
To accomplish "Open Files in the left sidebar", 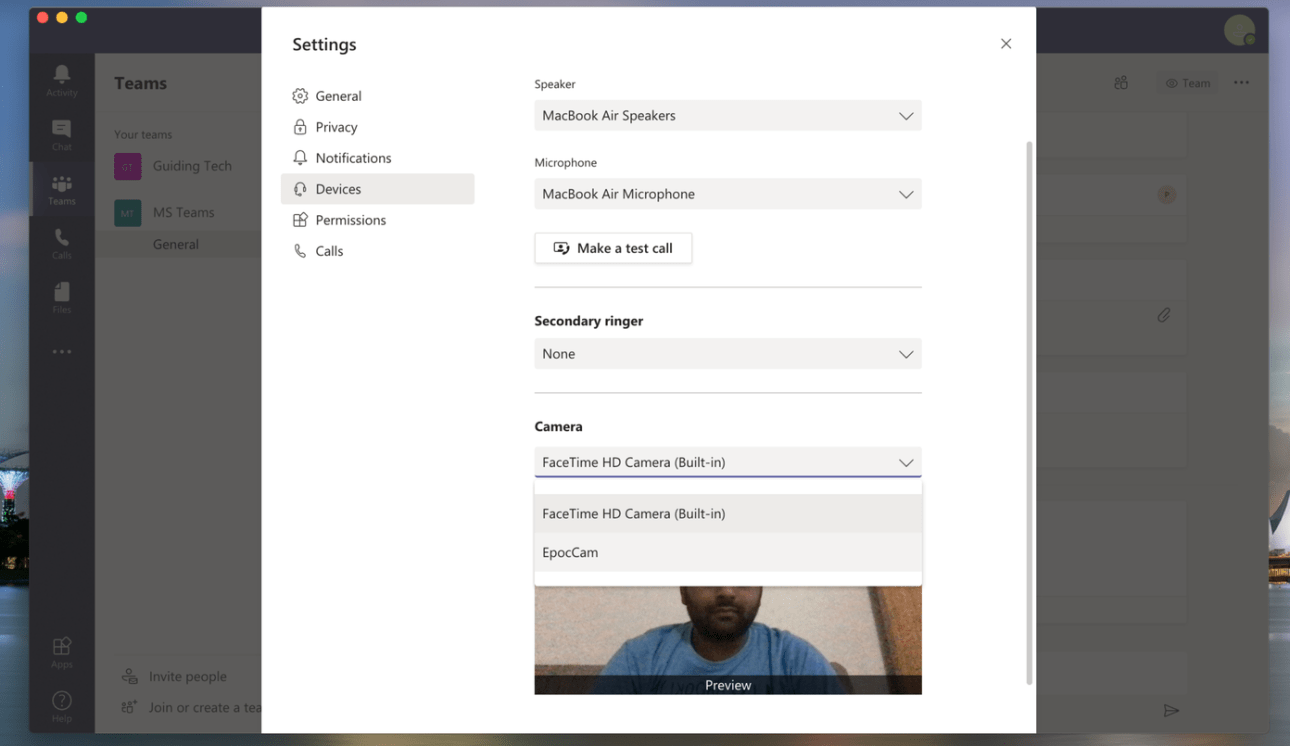I will point(61,297).
